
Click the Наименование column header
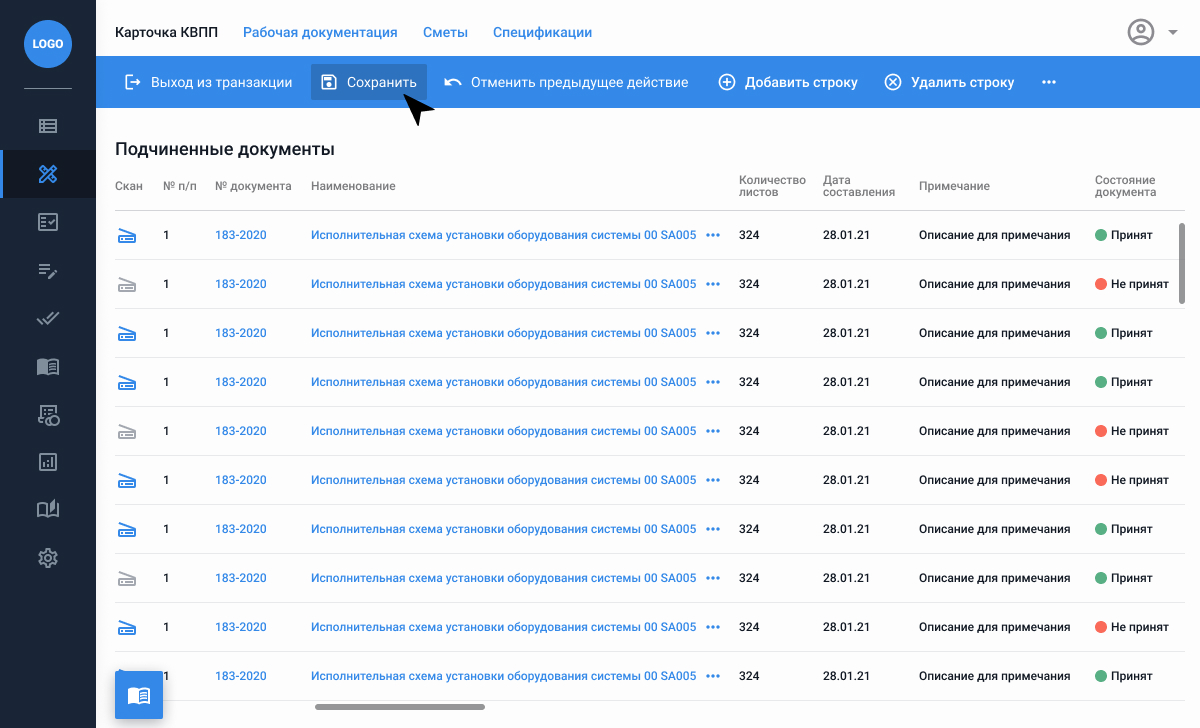pos(353,186)
